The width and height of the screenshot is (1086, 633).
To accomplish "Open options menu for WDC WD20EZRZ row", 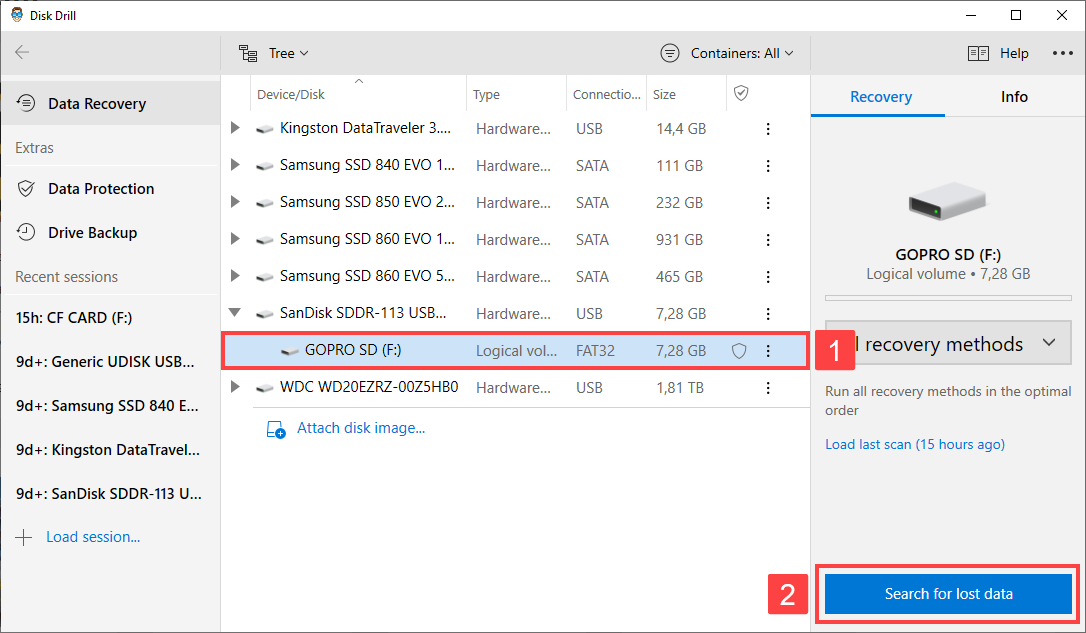I will [x=768, y=388].
